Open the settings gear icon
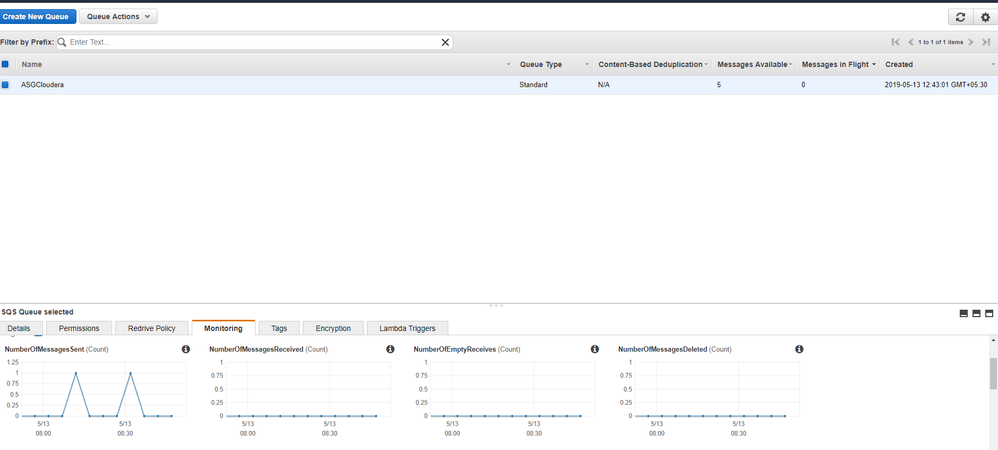 pyautogui.click(x=984, y=17)
